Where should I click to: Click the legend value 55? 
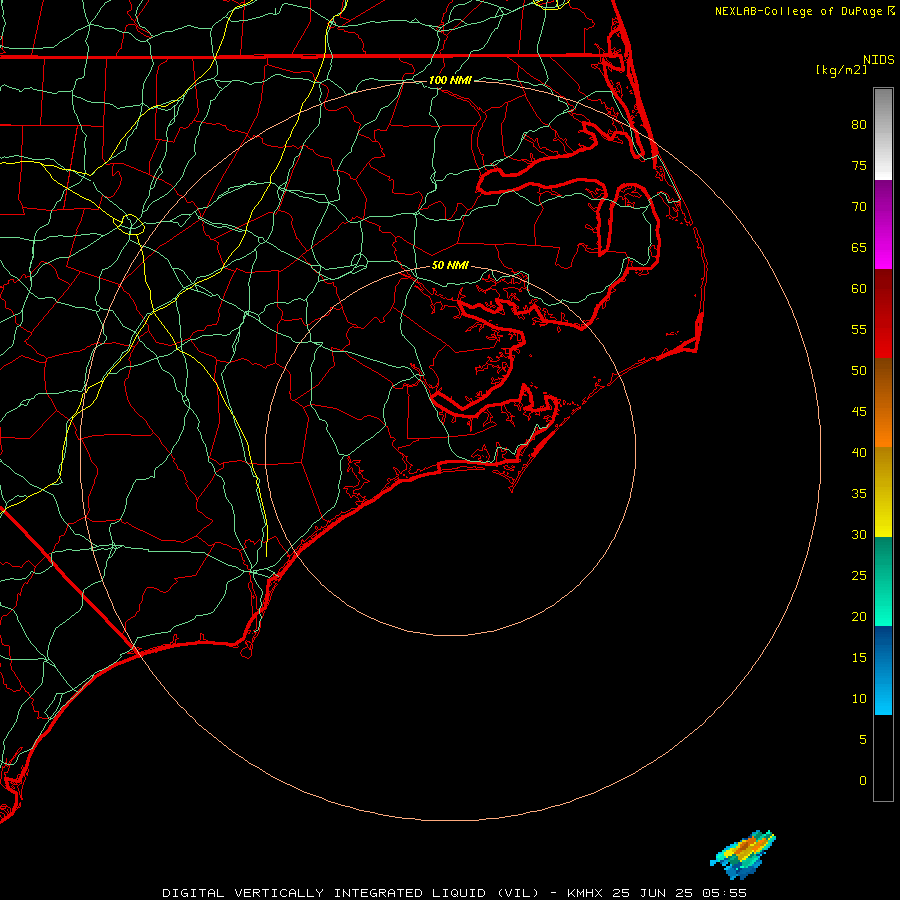coord(859,330)
